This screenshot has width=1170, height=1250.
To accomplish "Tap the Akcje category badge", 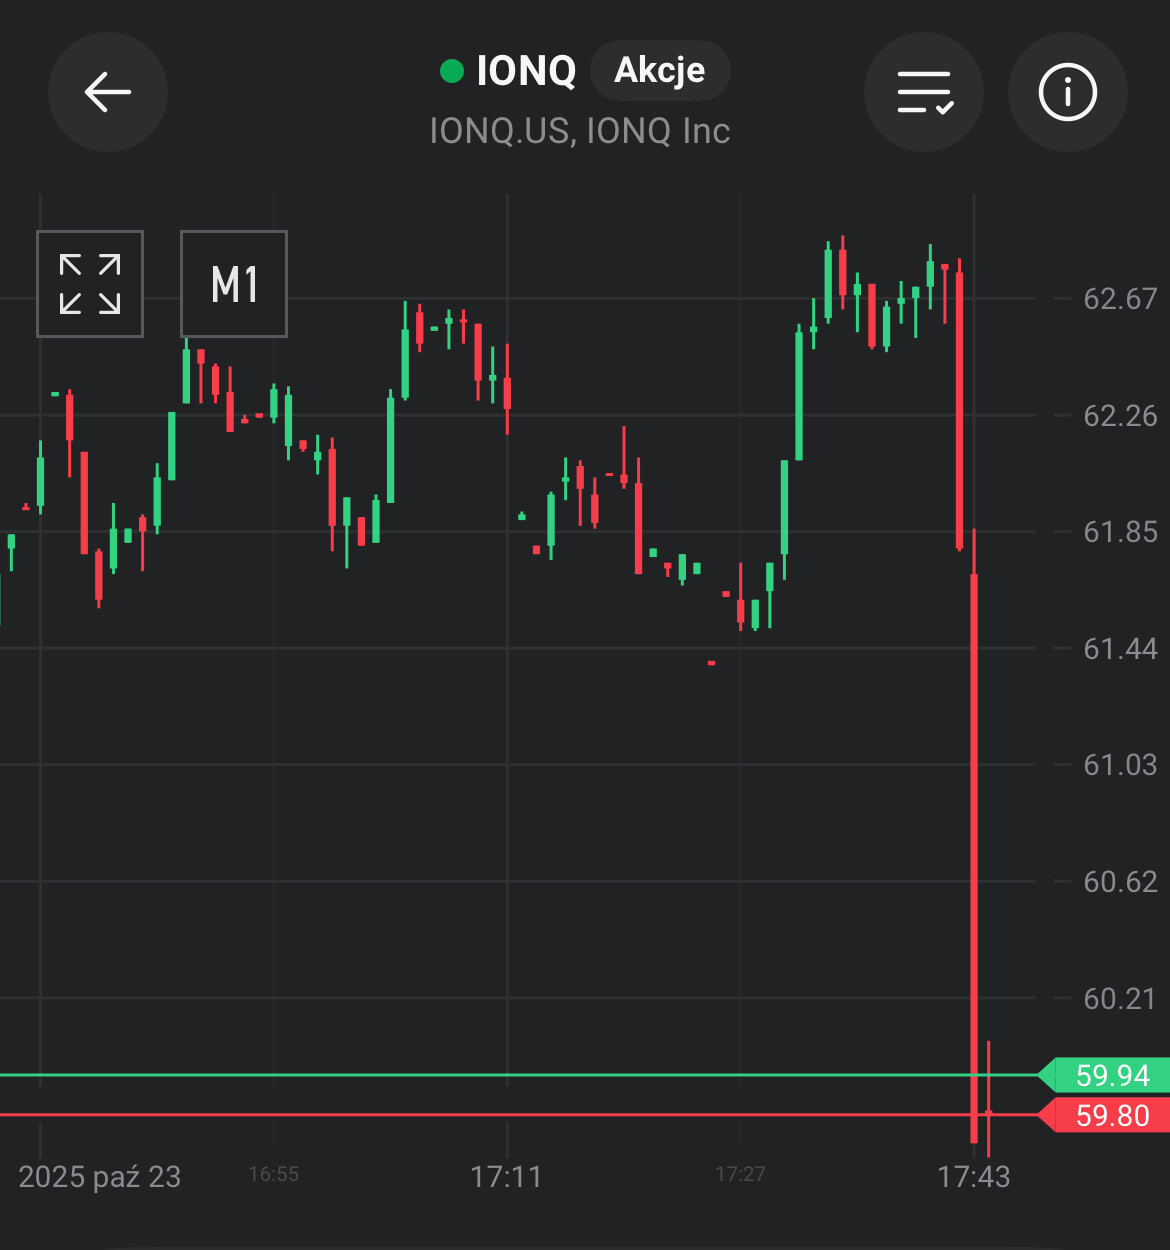I will [660, 71].
